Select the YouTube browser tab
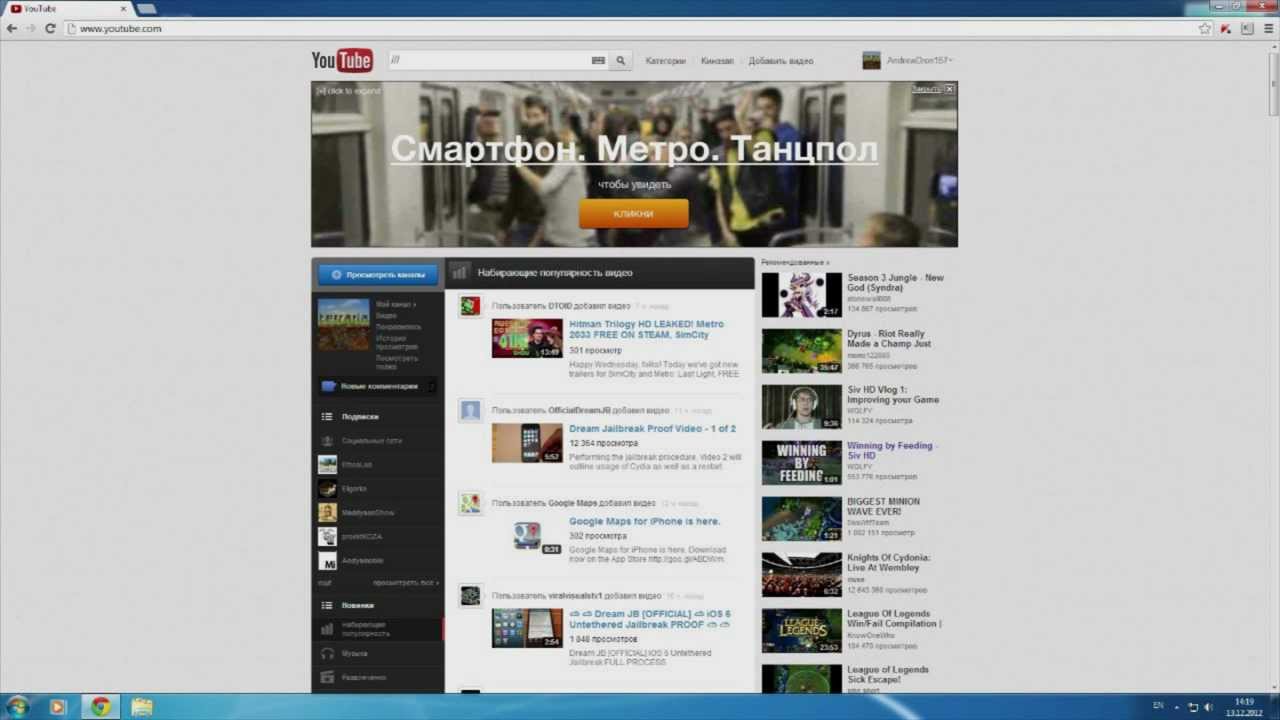This screenshot has width=1280, height=720. pyautogui.click(x=68, y=9)
